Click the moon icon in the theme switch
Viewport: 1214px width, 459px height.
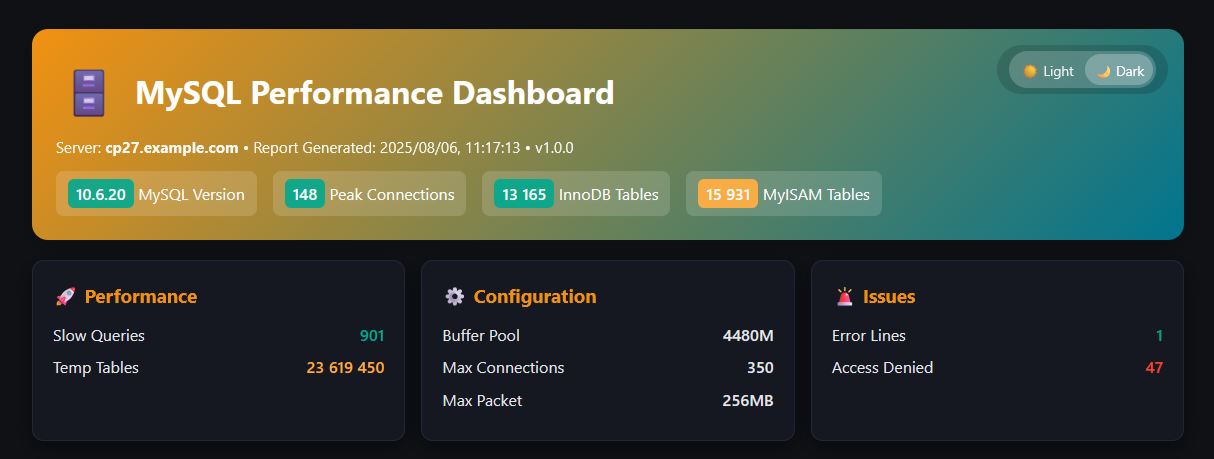pyautogui.click(x=1103, y=71)
